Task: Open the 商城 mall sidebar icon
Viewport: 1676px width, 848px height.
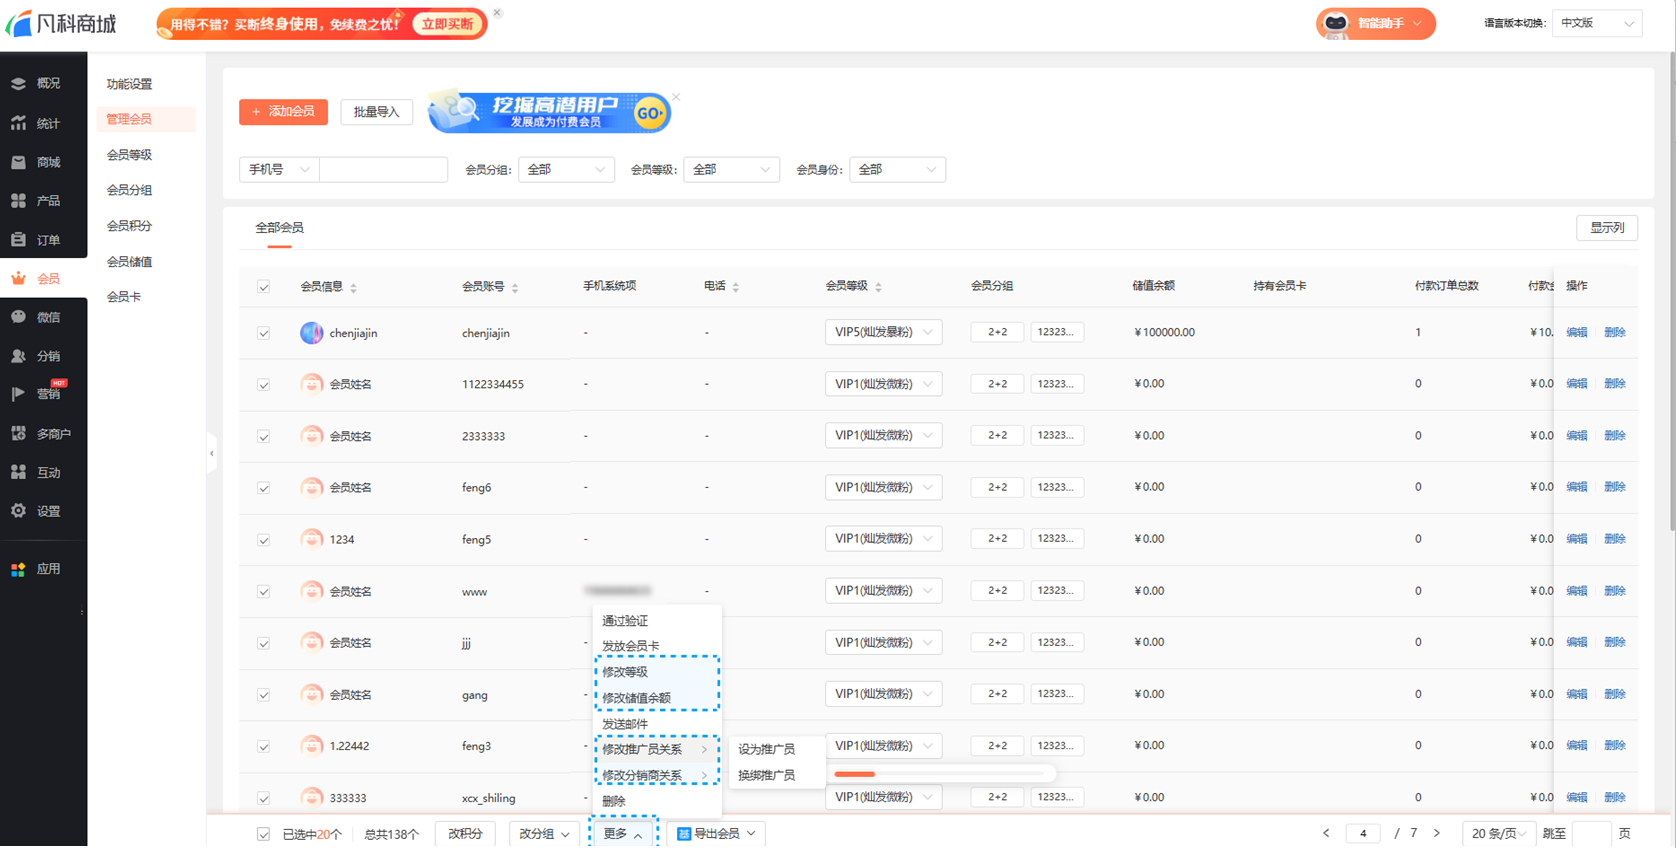Action: tap(18, 162)
